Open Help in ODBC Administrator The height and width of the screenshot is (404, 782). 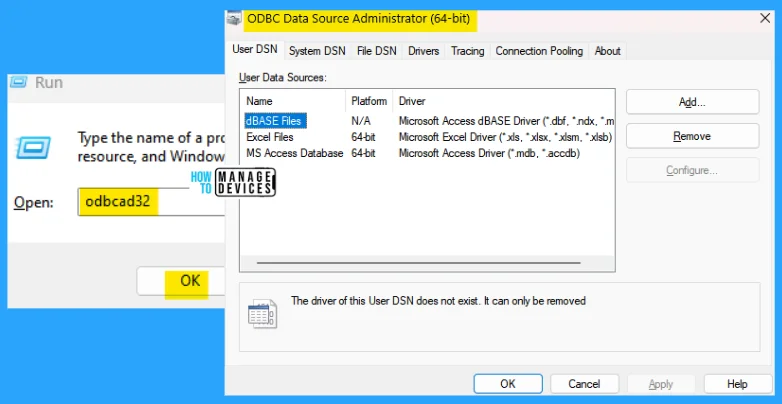(738, 384)
